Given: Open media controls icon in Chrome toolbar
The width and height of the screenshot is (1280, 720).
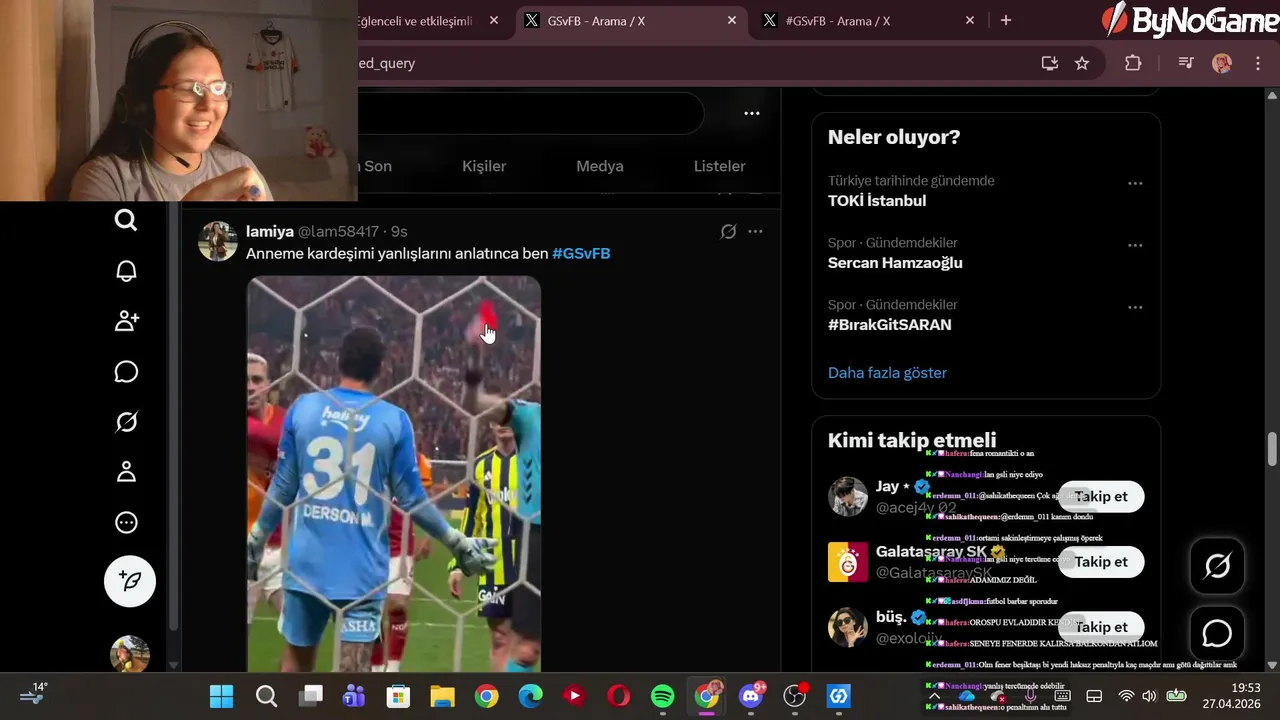Looking at the screenshot, I should [1186, 63].
